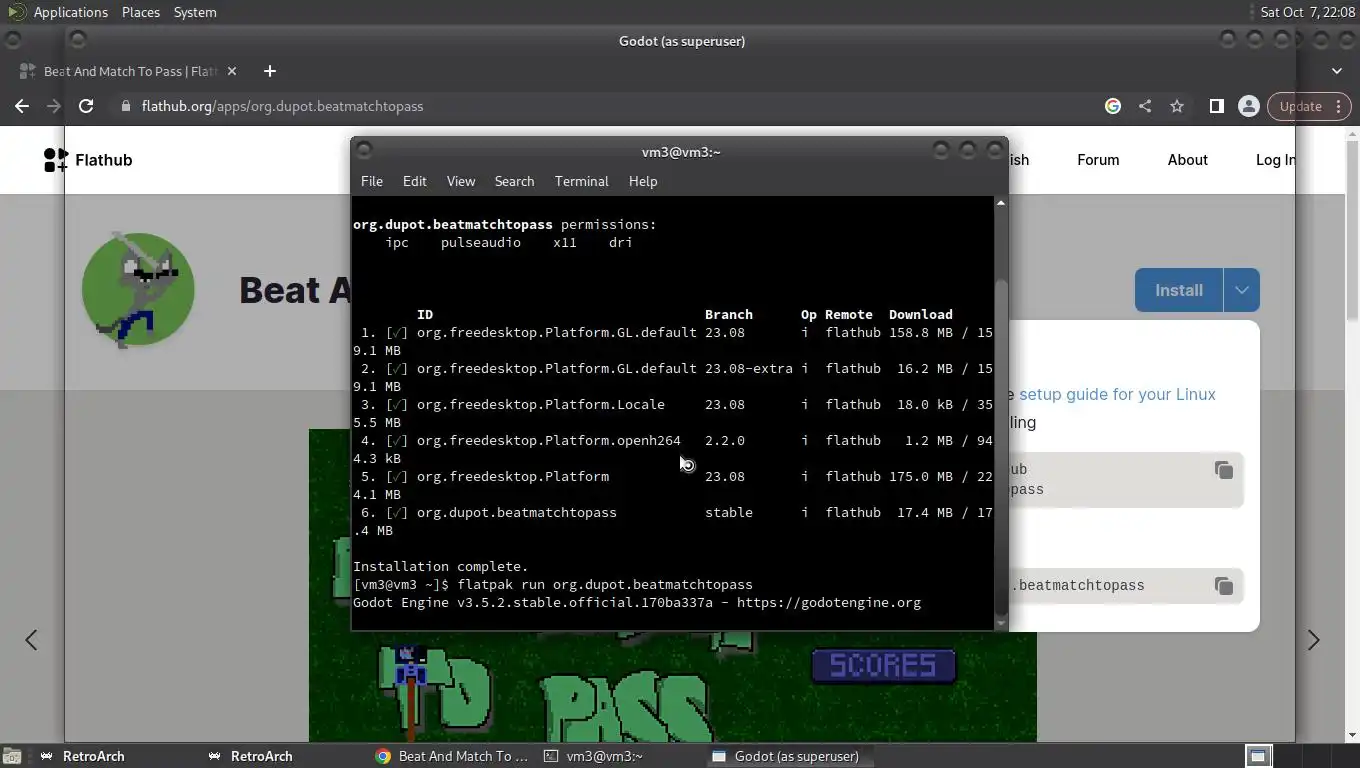The width and height of the screenshot is (1360, 768).
Task: Switch to vm3@vm3:~ taskbar item
Action: click(620, 756)
